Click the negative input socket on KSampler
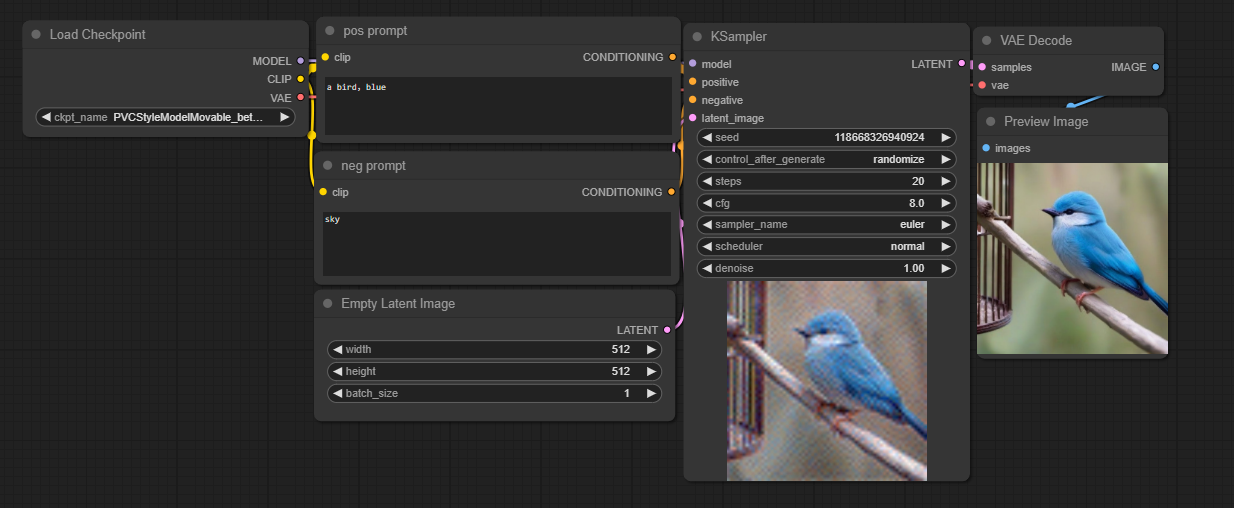Viewport: 1234px width, 508px height. click(x=692, y=100)
